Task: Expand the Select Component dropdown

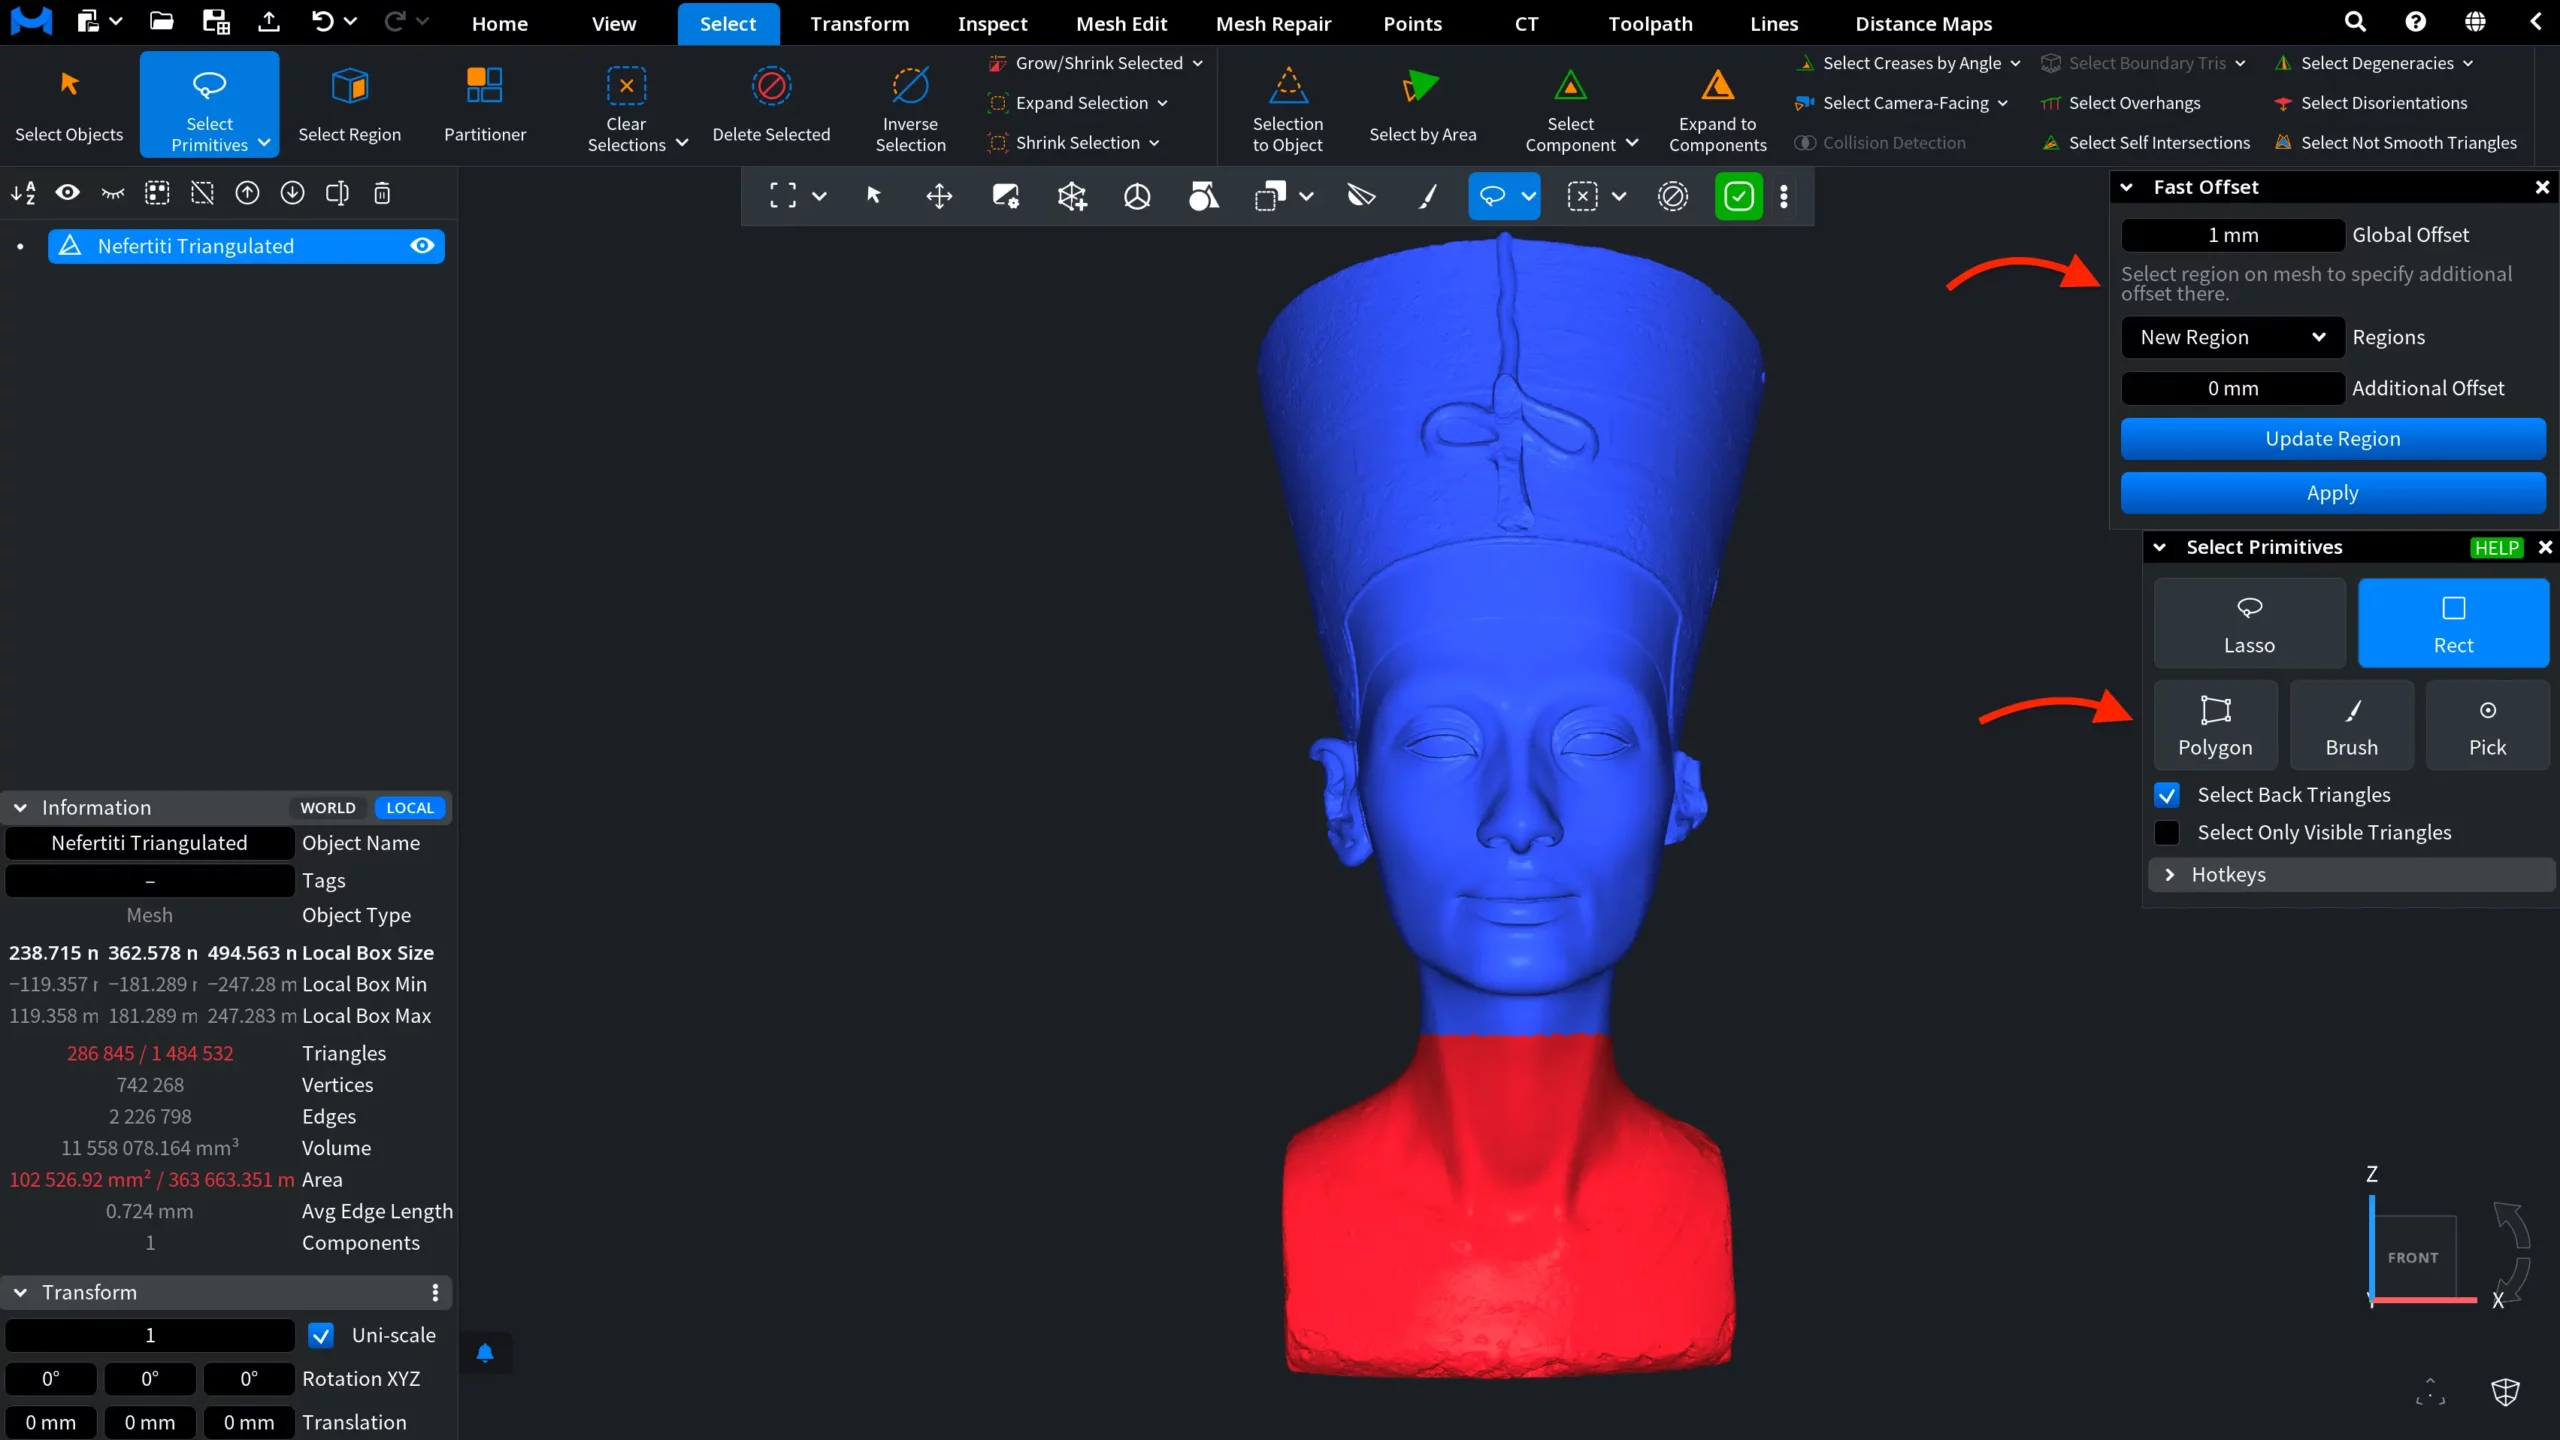Action: coord(1632,143)
